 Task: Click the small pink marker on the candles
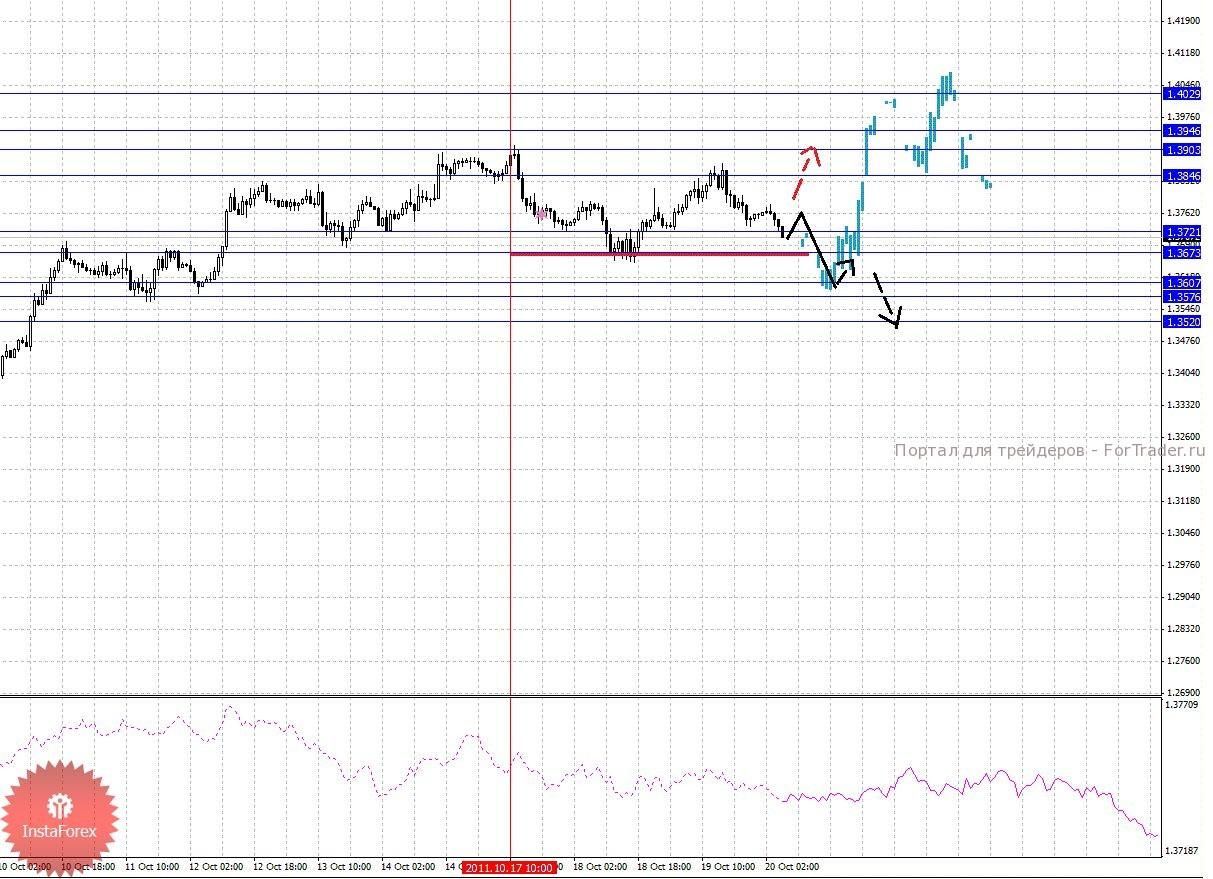point(541,213)
